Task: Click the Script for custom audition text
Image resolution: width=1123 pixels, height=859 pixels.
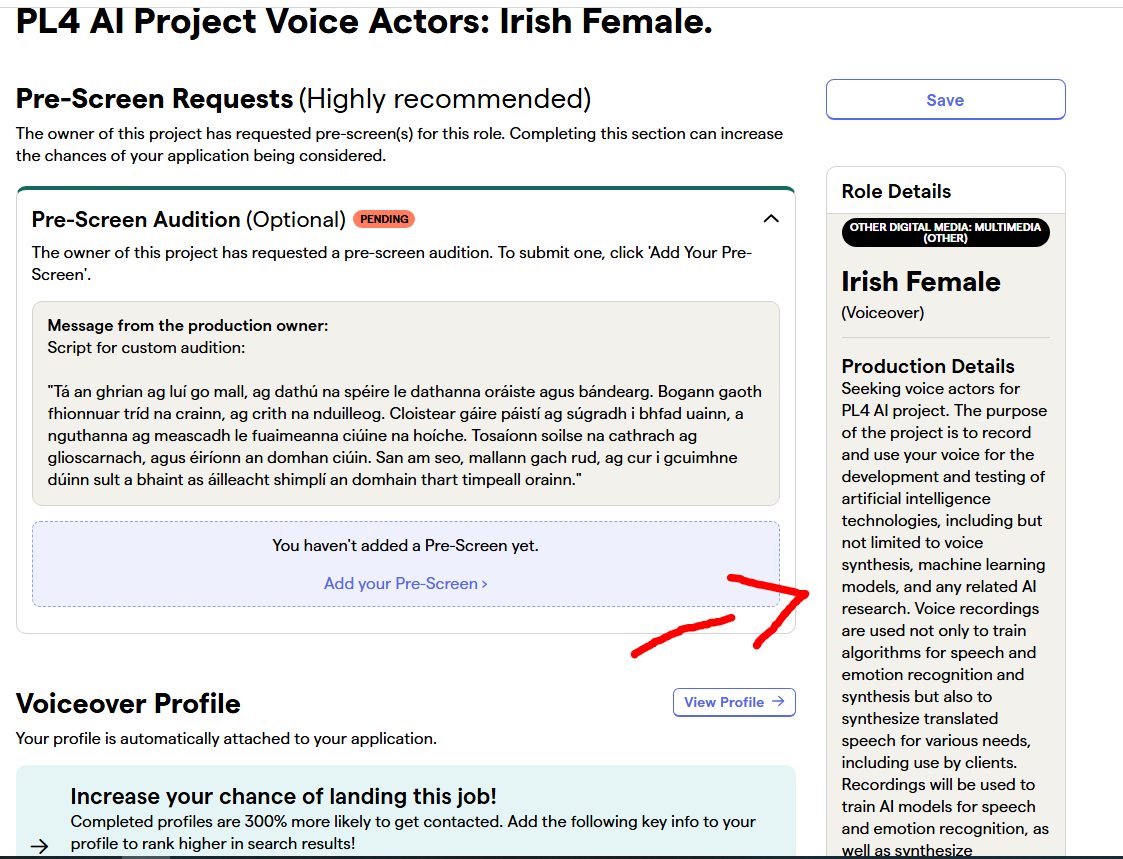Action: tap(146, 347)
